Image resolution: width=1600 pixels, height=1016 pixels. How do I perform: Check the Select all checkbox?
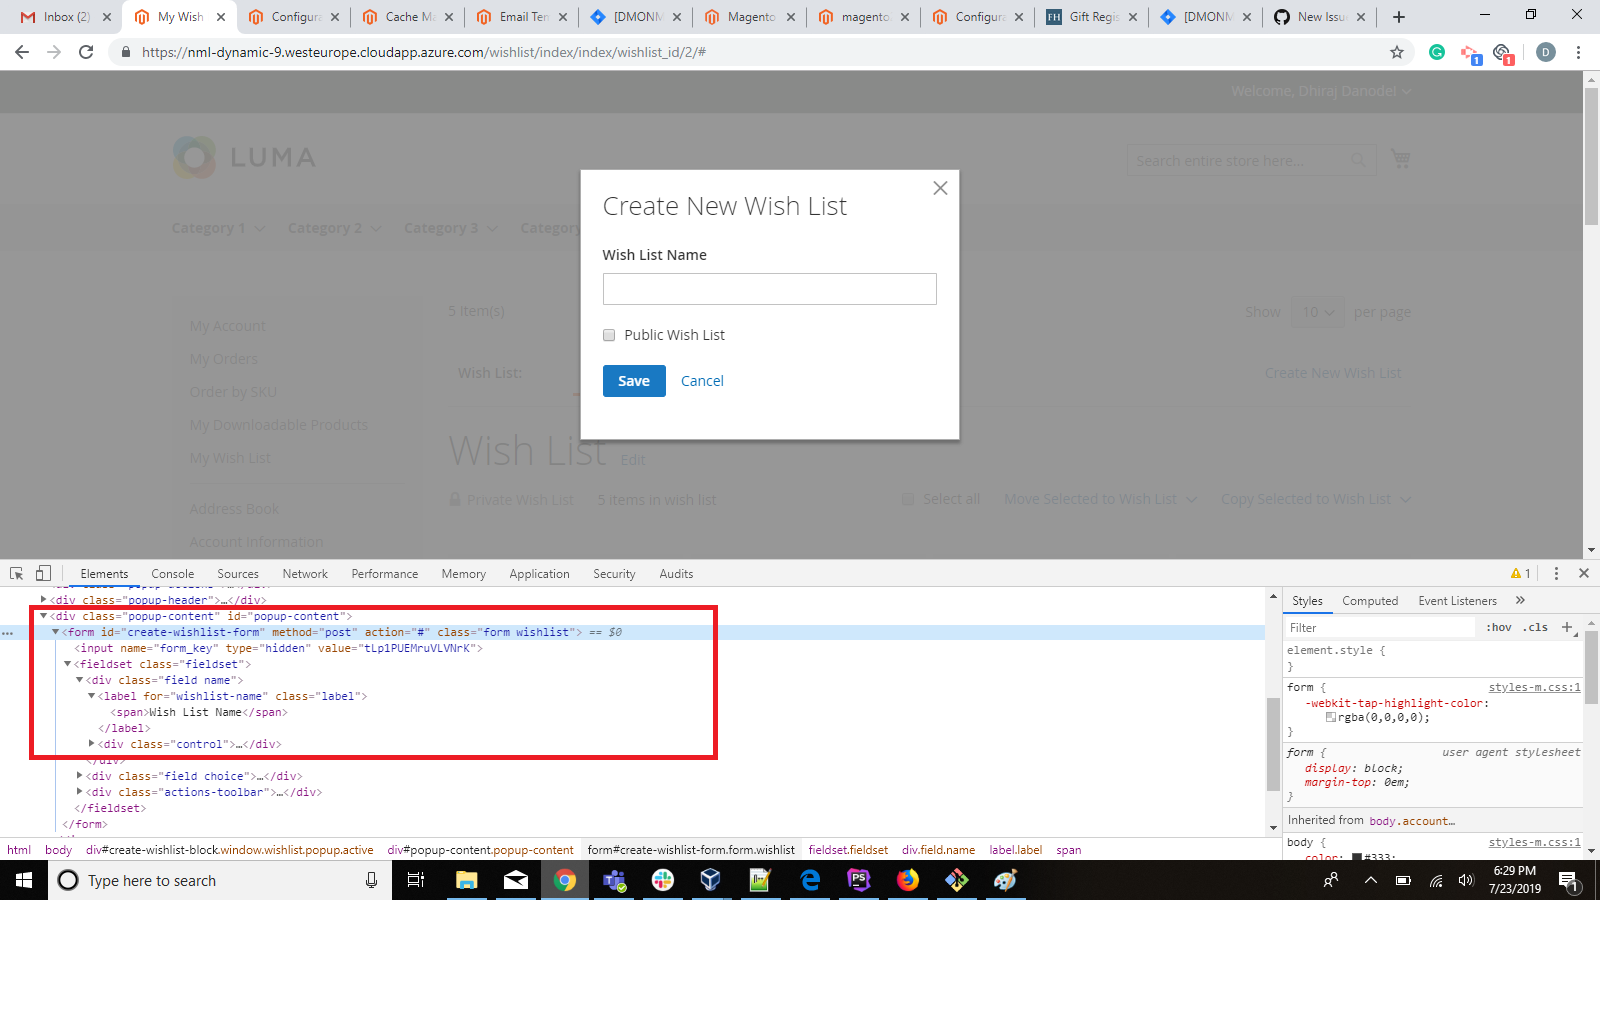pyautogui.click(x=908, y=499)
